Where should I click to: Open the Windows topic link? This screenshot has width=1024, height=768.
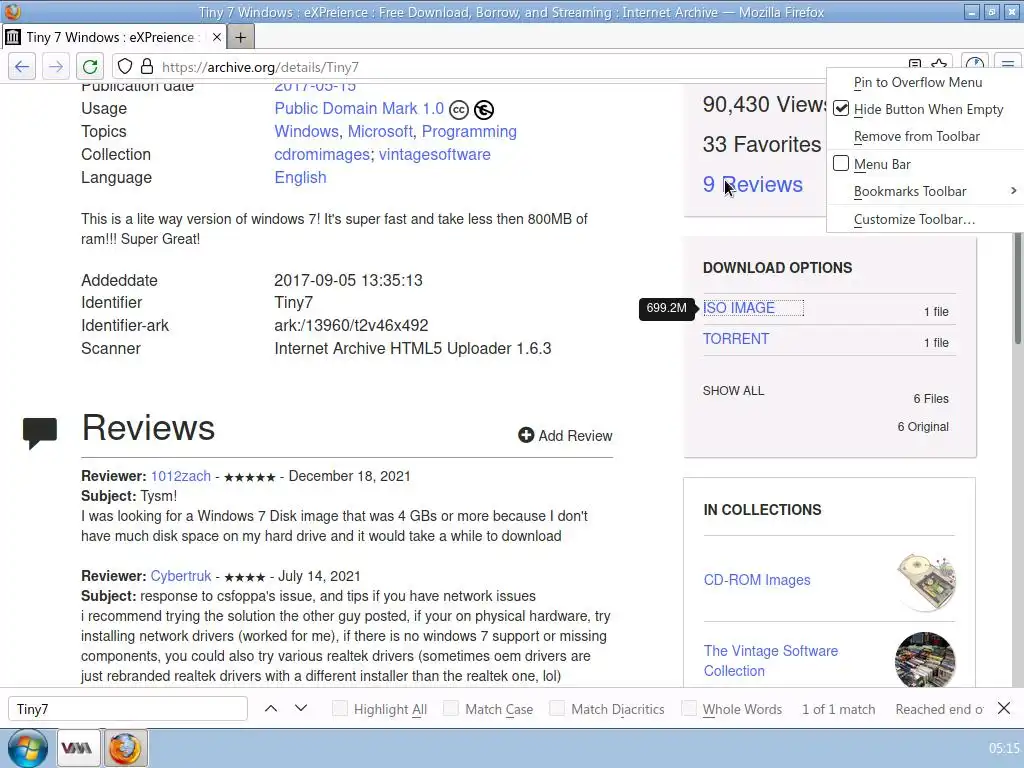tap(306, 131)
